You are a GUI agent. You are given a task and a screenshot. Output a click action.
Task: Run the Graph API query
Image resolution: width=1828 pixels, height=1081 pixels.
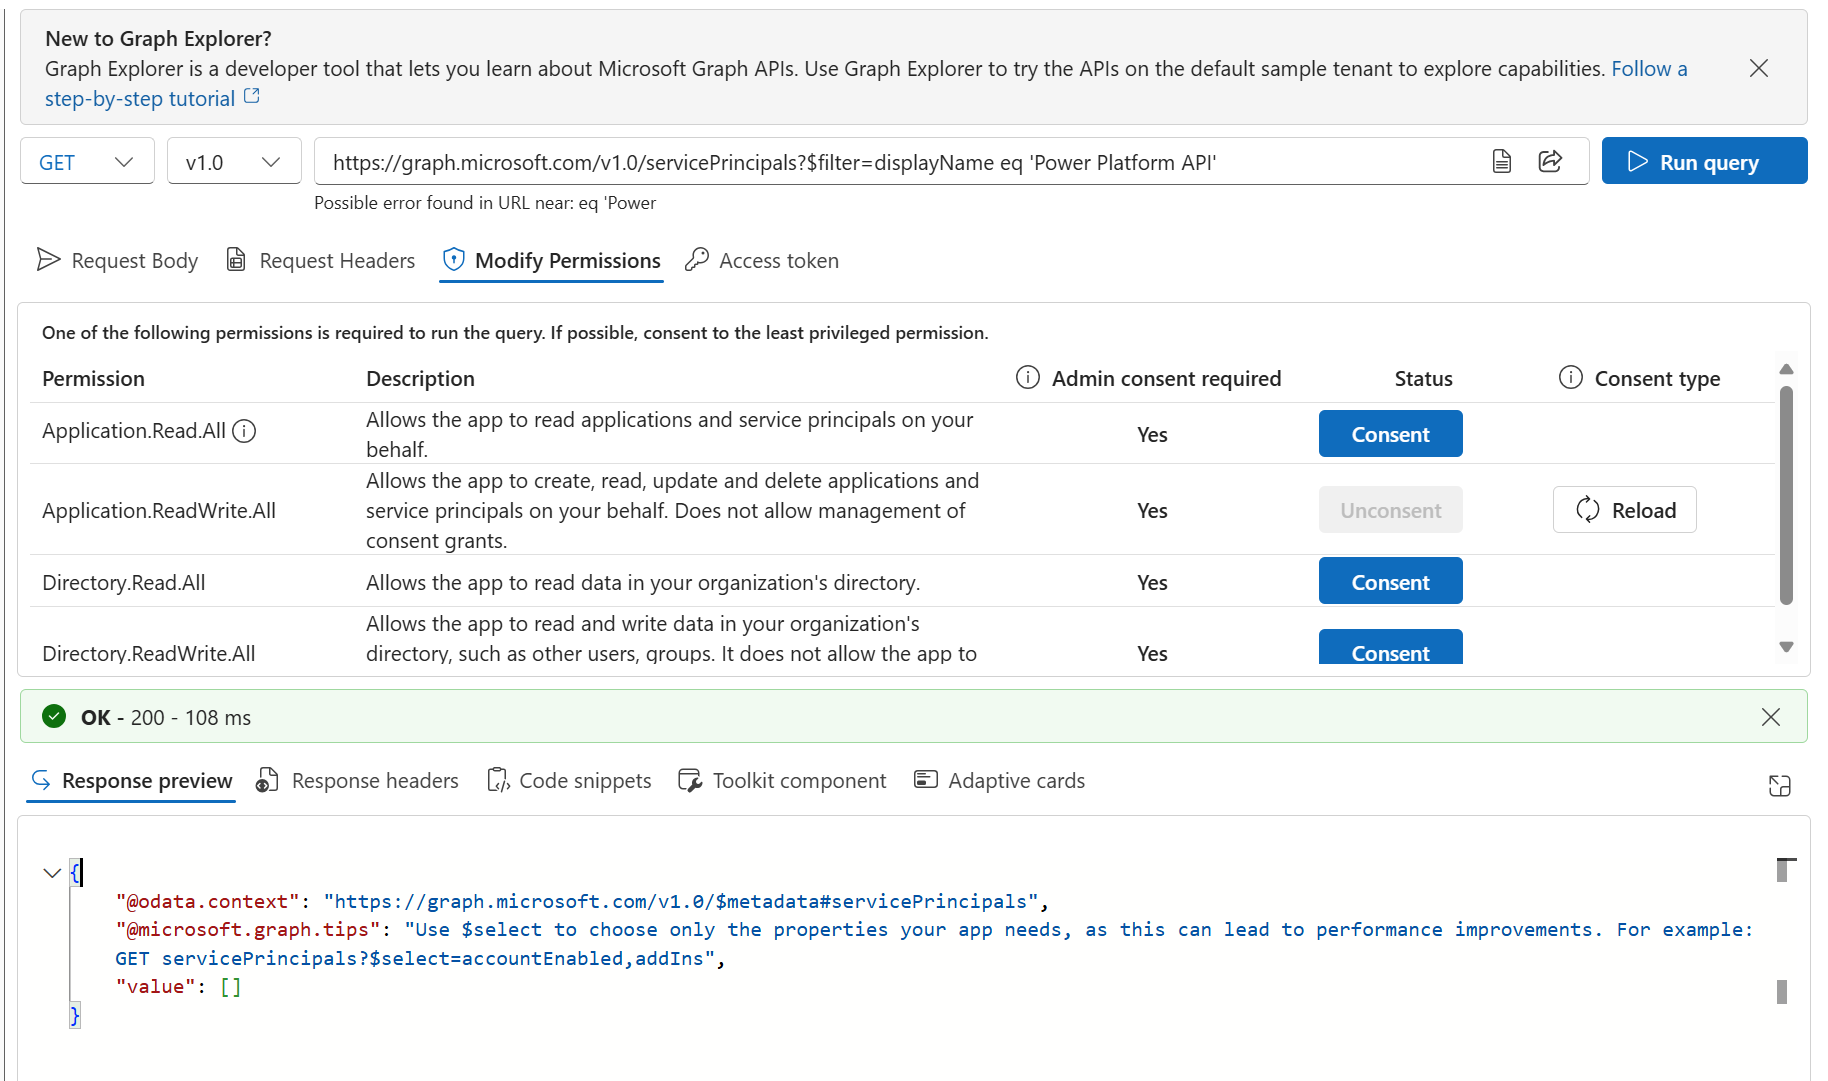(x=1704, y=161)
